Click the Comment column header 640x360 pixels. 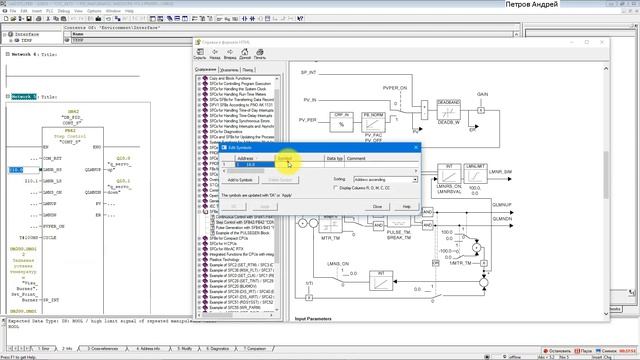coord(382,158)
